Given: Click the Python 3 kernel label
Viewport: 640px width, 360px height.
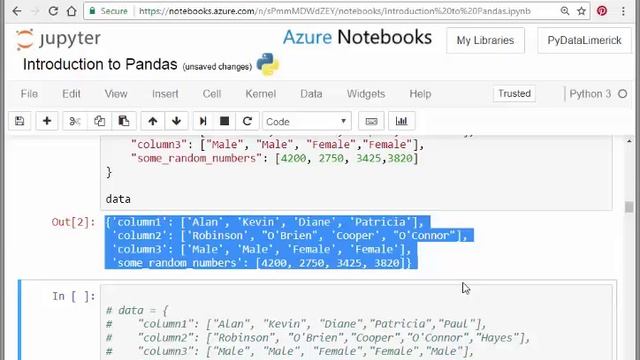Looking at the screenshot, I should (x=590, y=94).
